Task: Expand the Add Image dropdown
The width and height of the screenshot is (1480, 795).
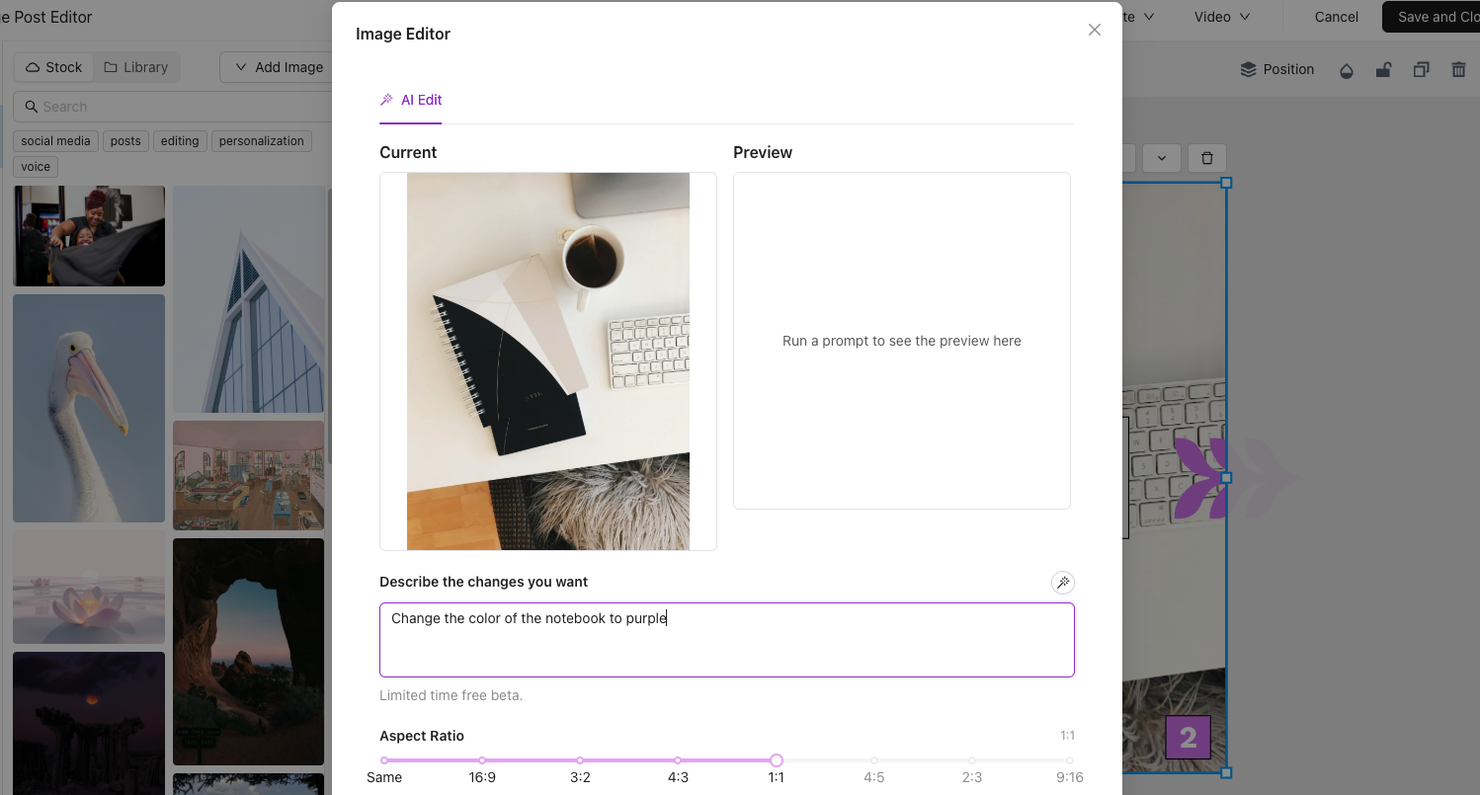Action: (x=278, y=67)
